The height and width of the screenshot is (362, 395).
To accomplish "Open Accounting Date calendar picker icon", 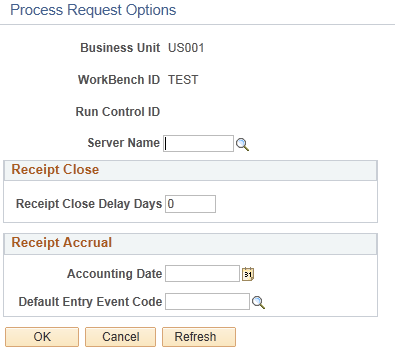I will [248, 274].
